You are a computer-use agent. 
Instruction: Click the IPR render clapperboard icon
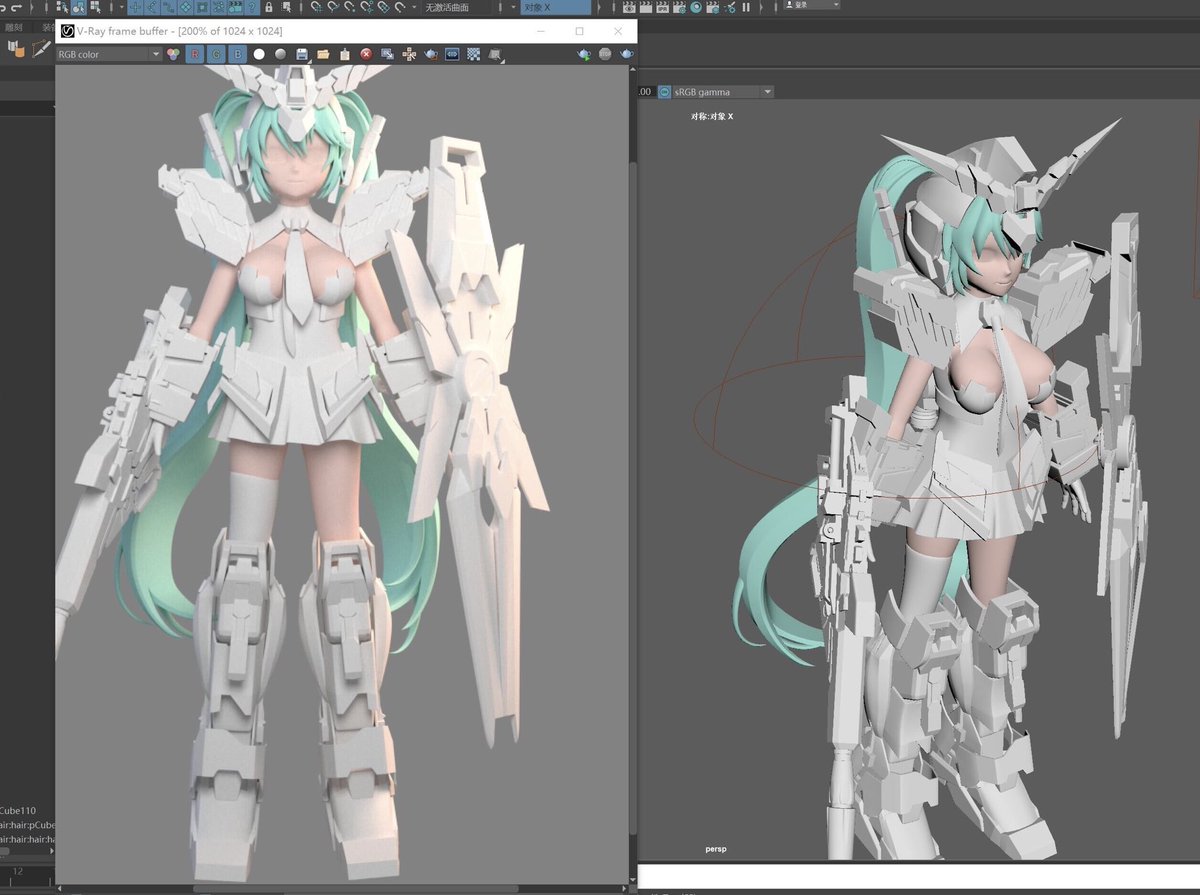click(663, 7)
